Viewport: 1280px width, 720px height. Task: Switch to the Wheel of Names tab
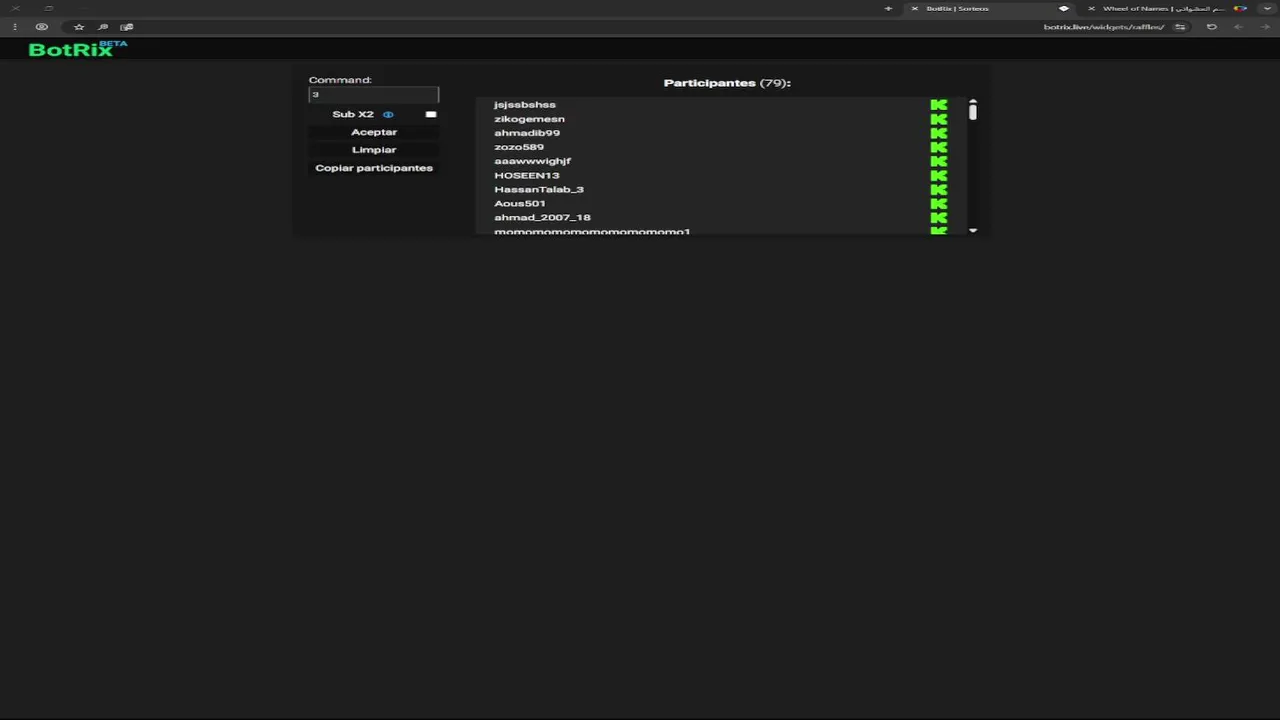[x=1165, y=8]
